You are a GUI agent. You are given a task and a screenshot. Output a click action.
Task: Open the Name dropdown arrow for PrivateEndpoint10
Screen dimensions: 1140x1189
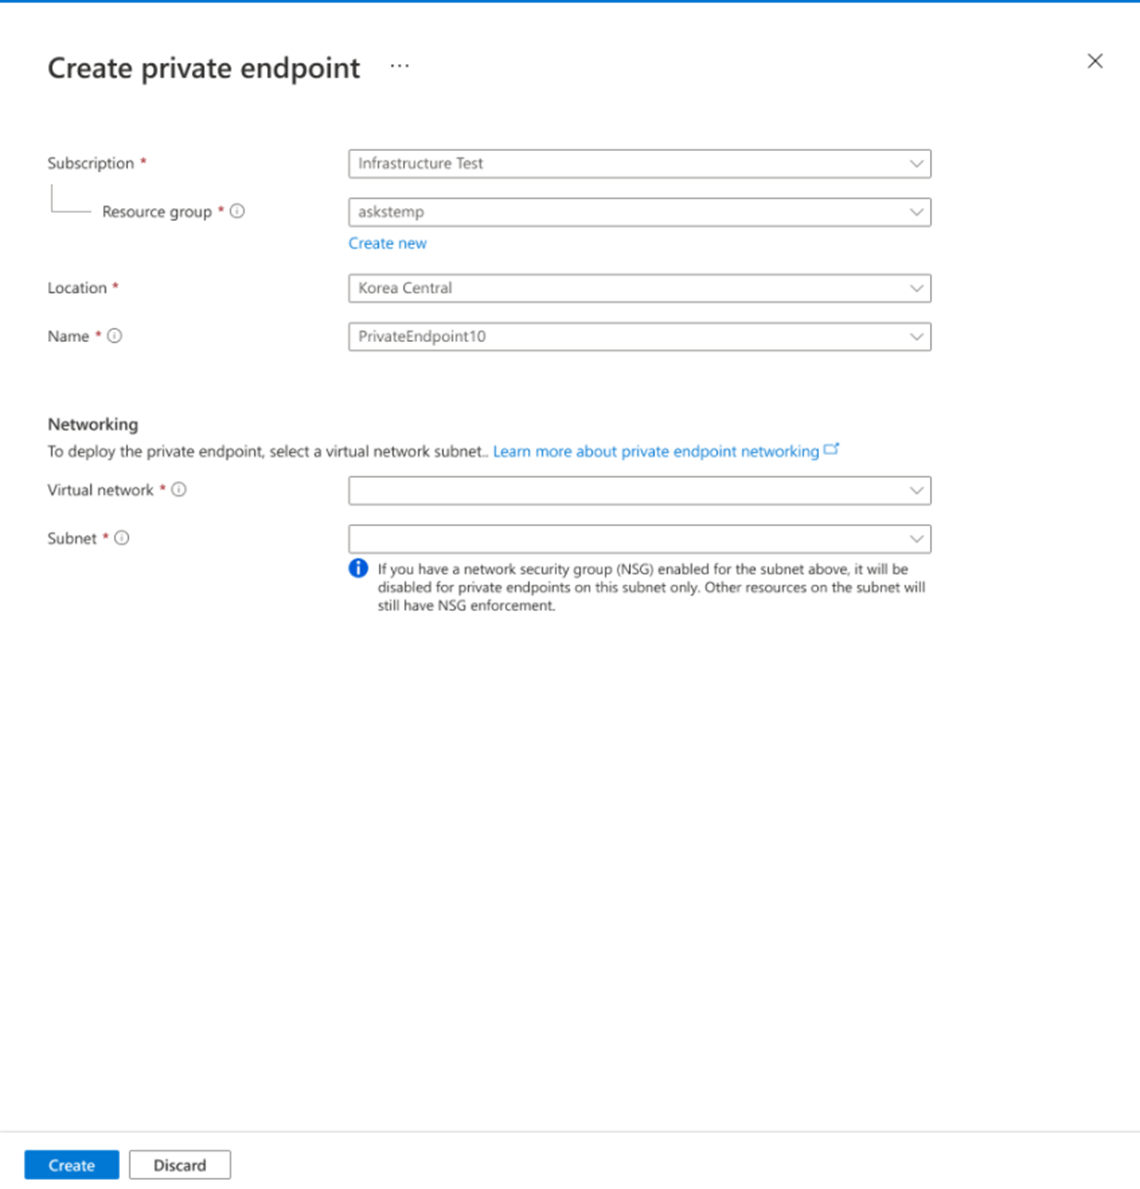click(916, 337)
